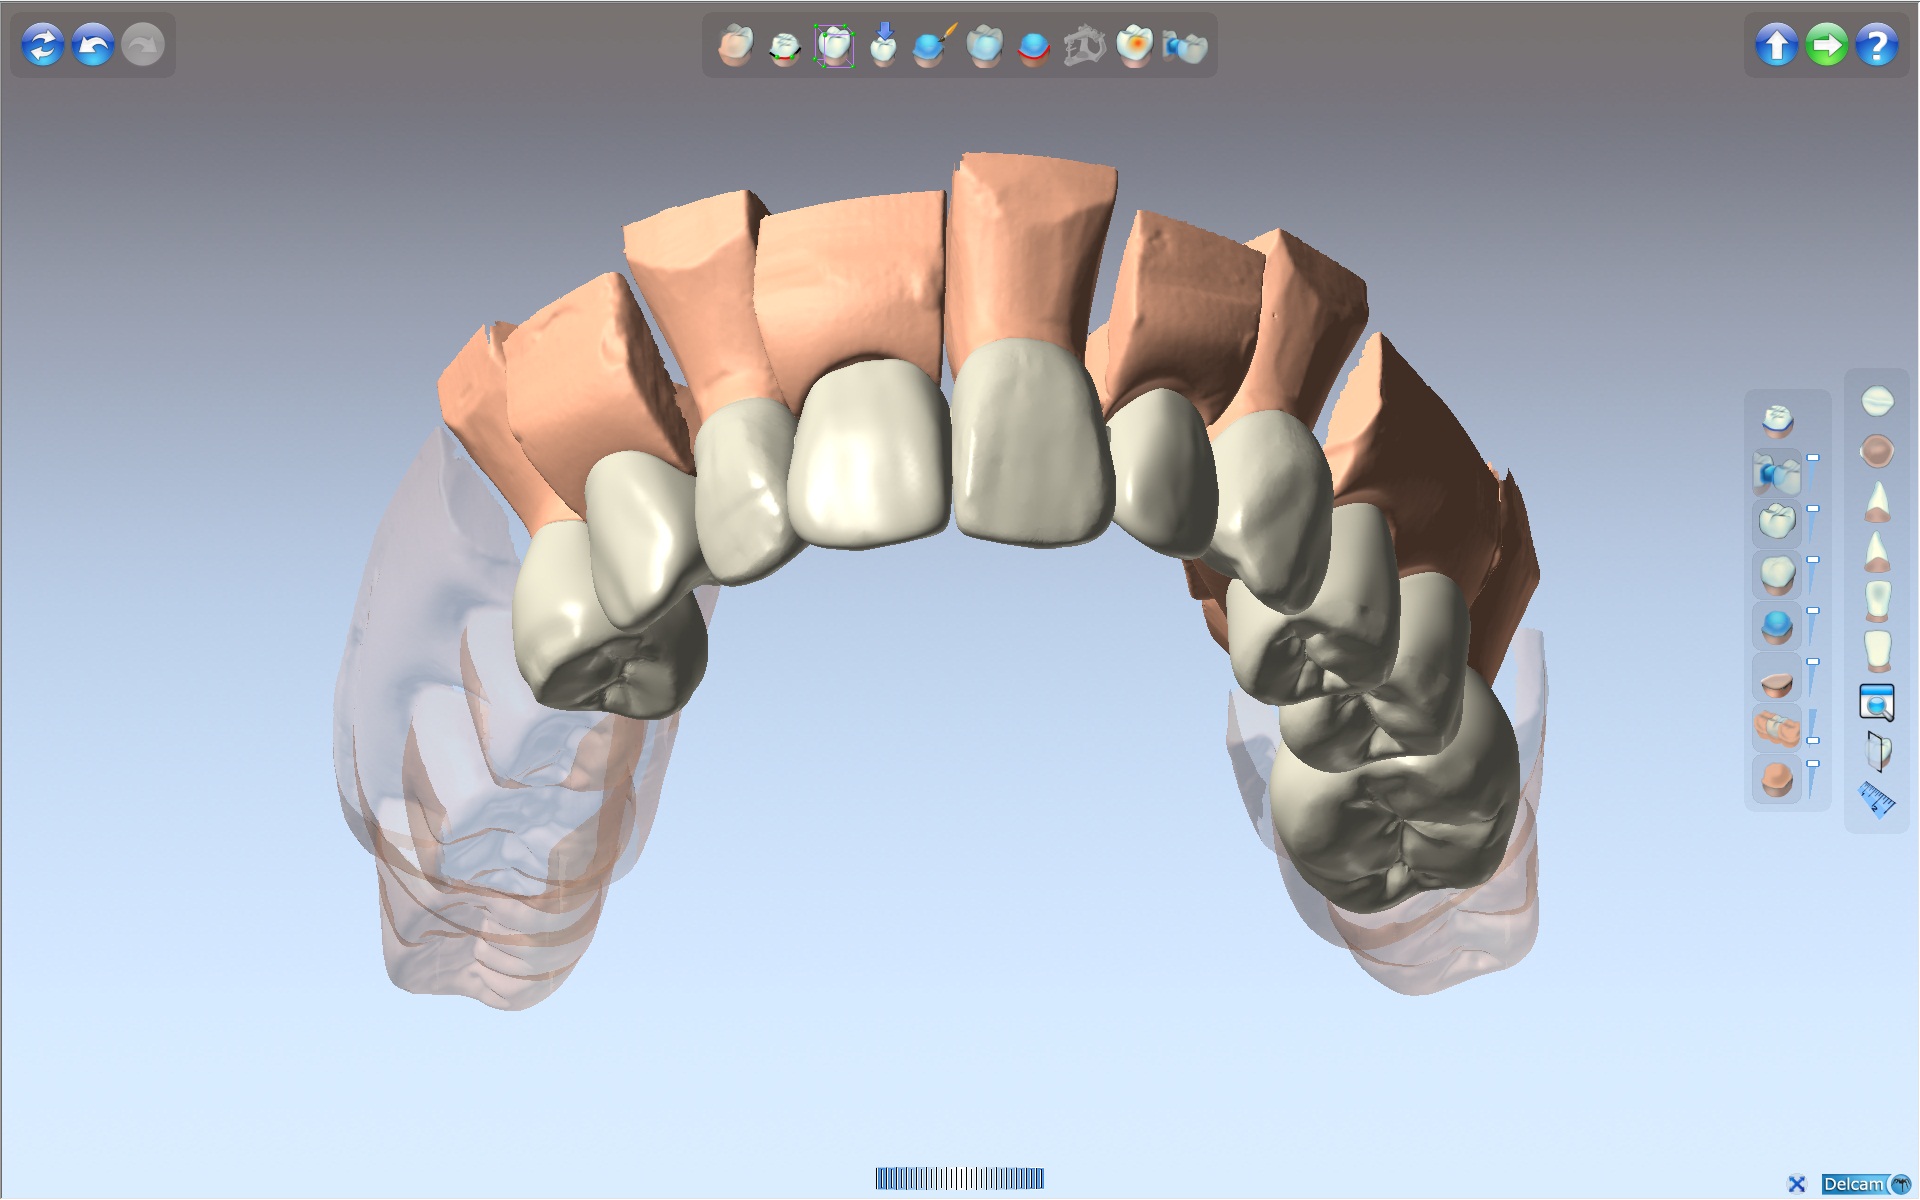
Task: Open the zoom window magnifier tool
Action: (1877, 703)
